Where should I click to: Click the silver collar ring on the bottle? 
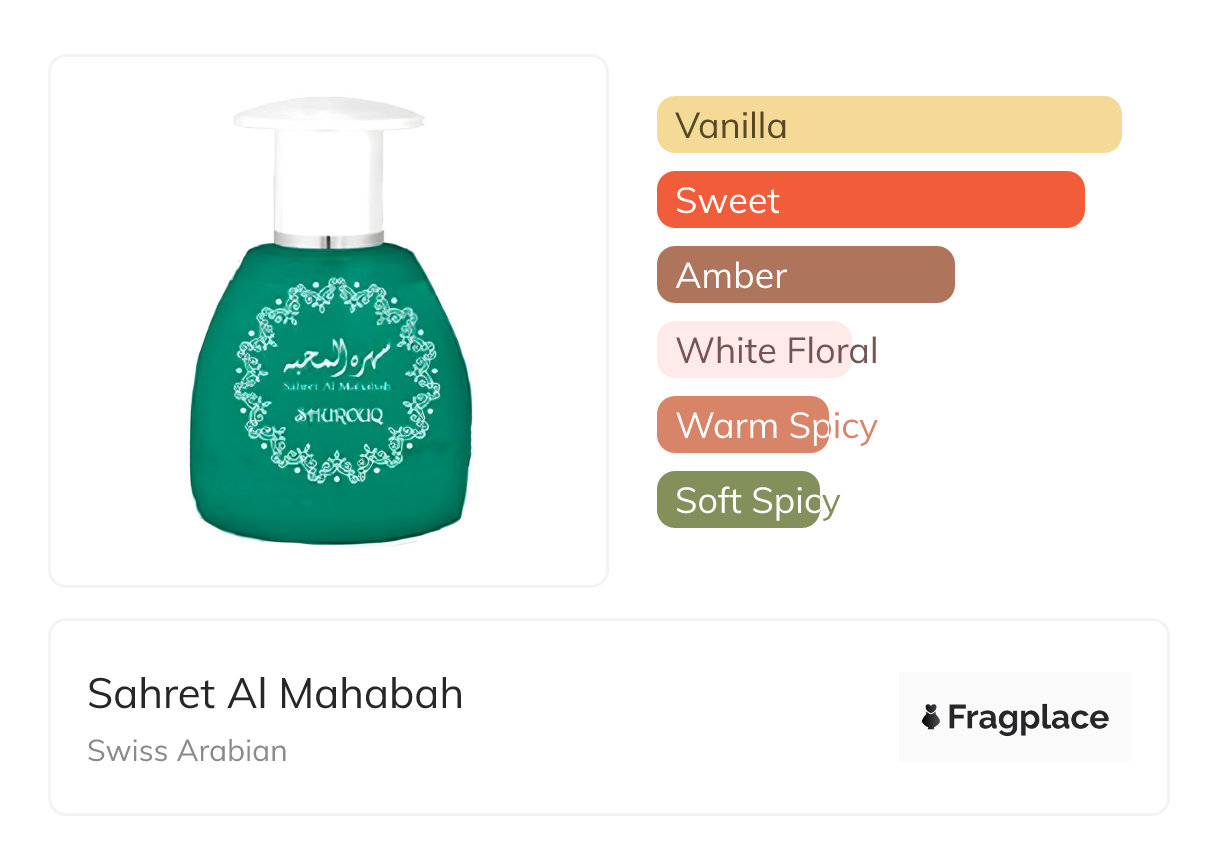(328, 239)
